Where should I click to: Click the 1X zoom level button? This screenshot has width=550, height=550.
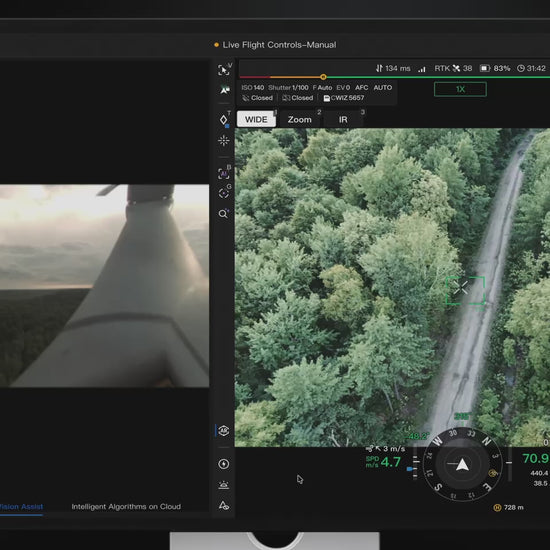pos(460,89)
